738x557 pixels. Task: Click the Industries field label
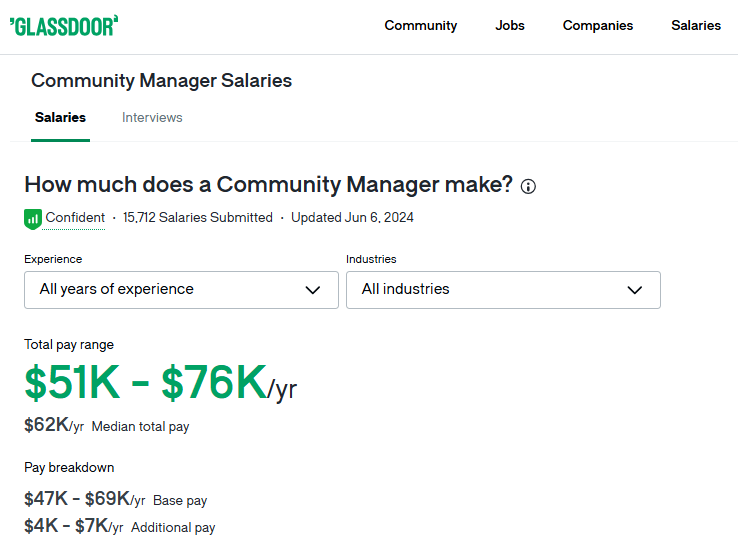point(371,259)
